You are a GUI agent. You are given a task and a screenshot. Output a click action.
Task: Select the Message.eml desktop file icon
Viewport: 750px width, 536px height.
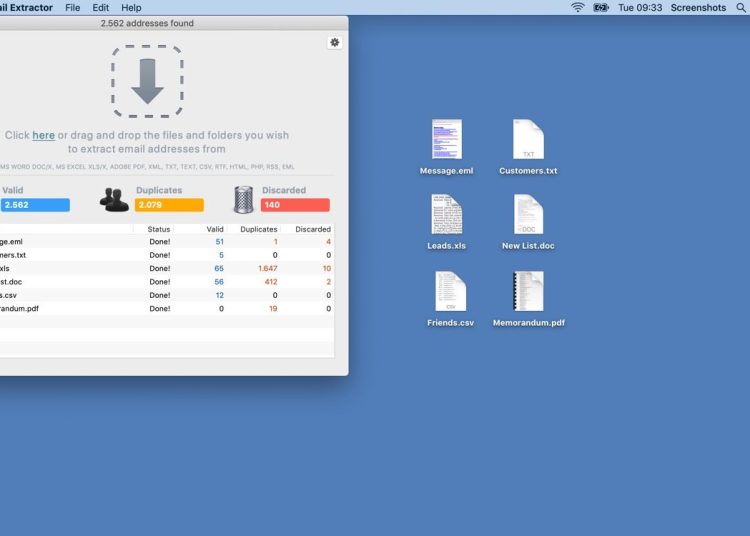click(446, 140)
